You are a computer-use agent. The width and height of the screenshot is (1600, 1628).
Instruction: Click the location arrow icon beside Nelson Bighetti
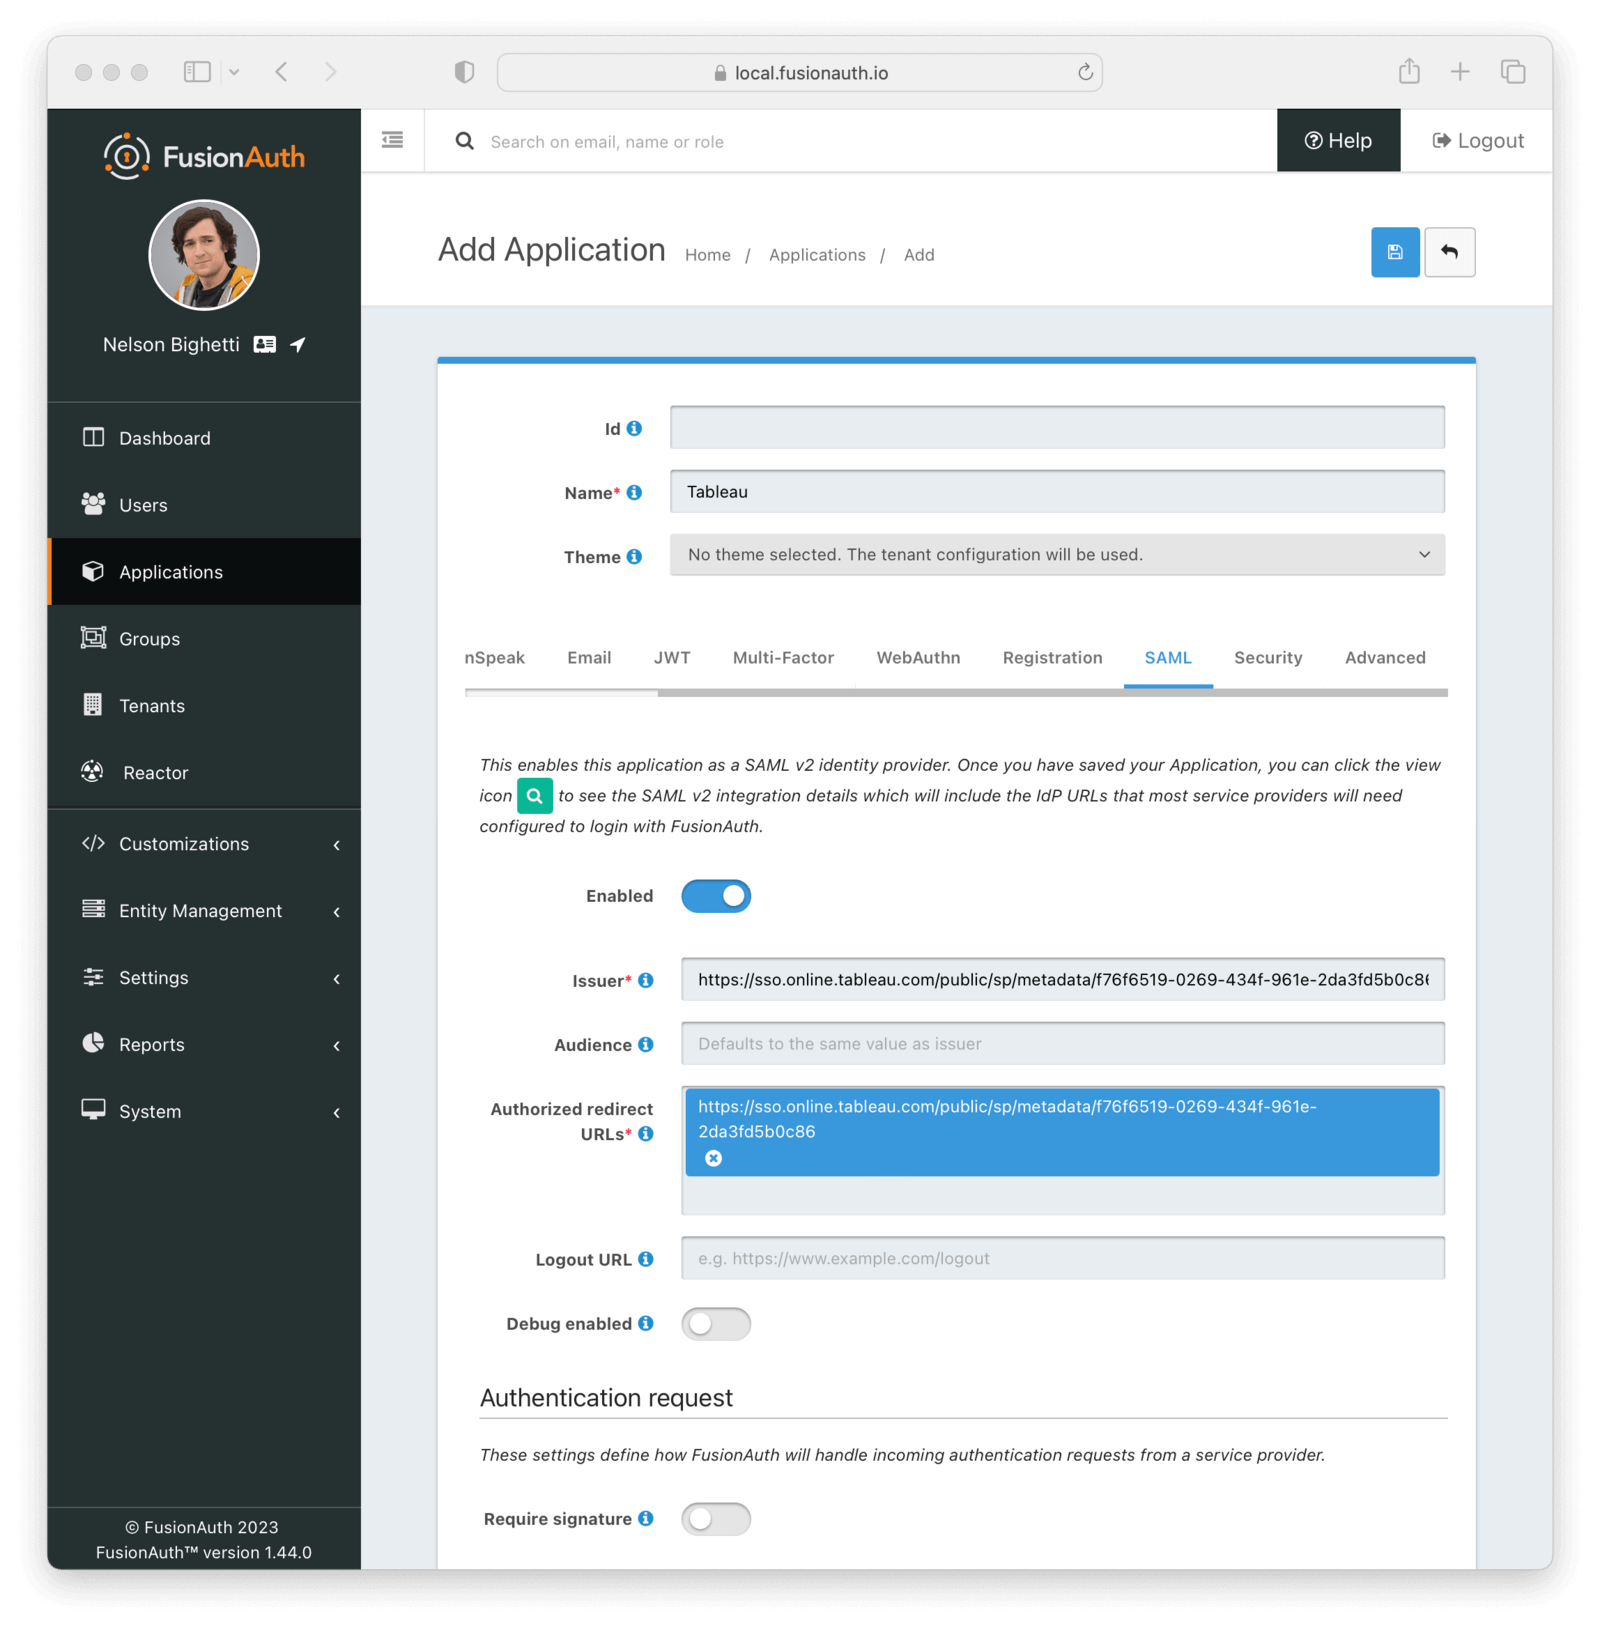coord(298,344)
